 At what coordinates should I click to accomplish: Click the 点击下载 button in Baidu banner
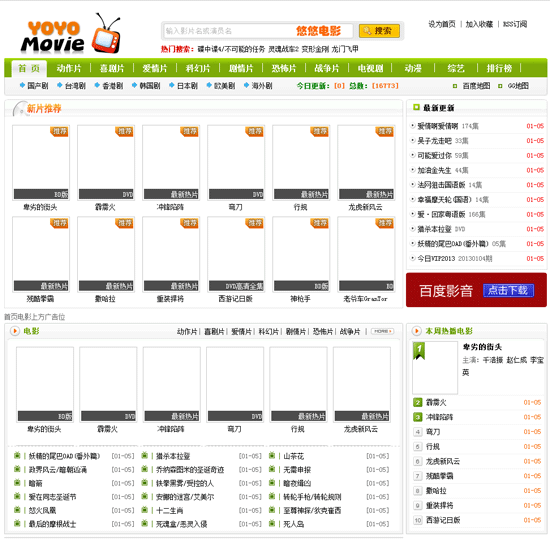point(508,290)
